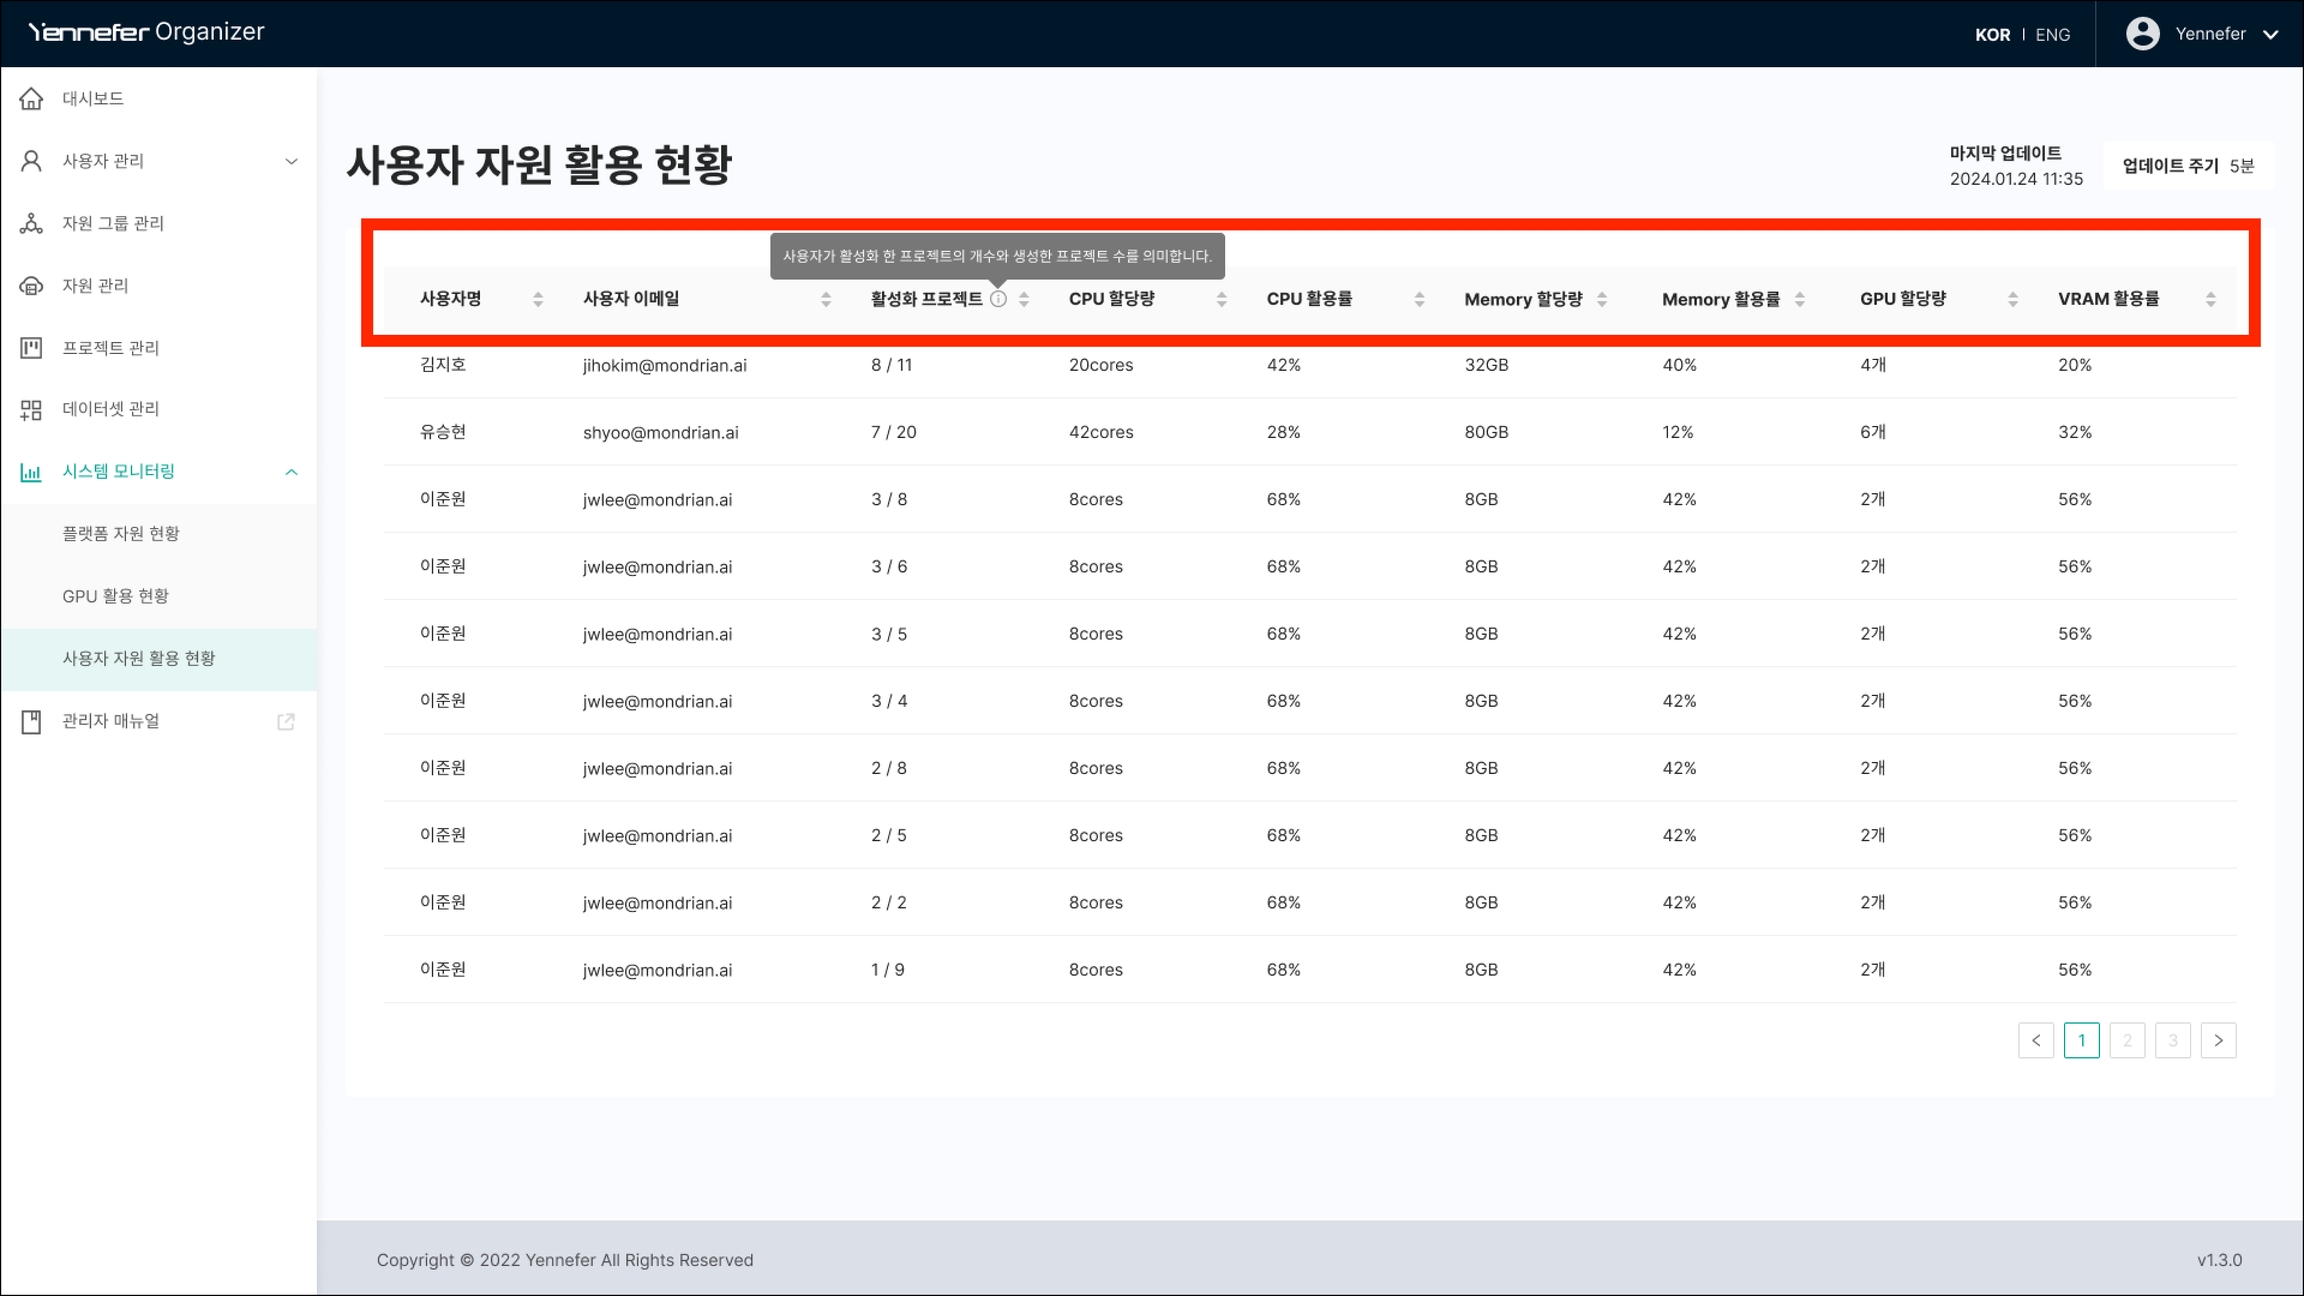The height and width of the screenshot is (1296, 2304).
Task: Collapse the 시스템 모니터링 section
Action: (x=291, y=471)
